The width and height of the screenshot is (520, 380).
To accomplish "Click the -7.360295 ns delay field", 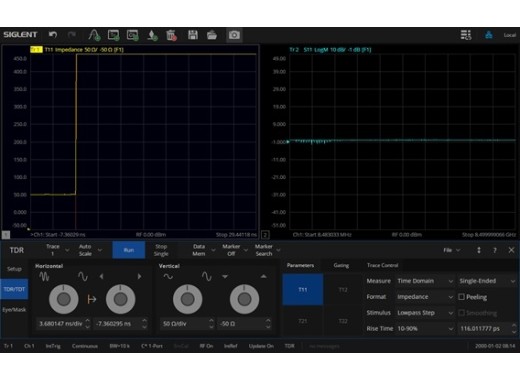I will (121, 324).
